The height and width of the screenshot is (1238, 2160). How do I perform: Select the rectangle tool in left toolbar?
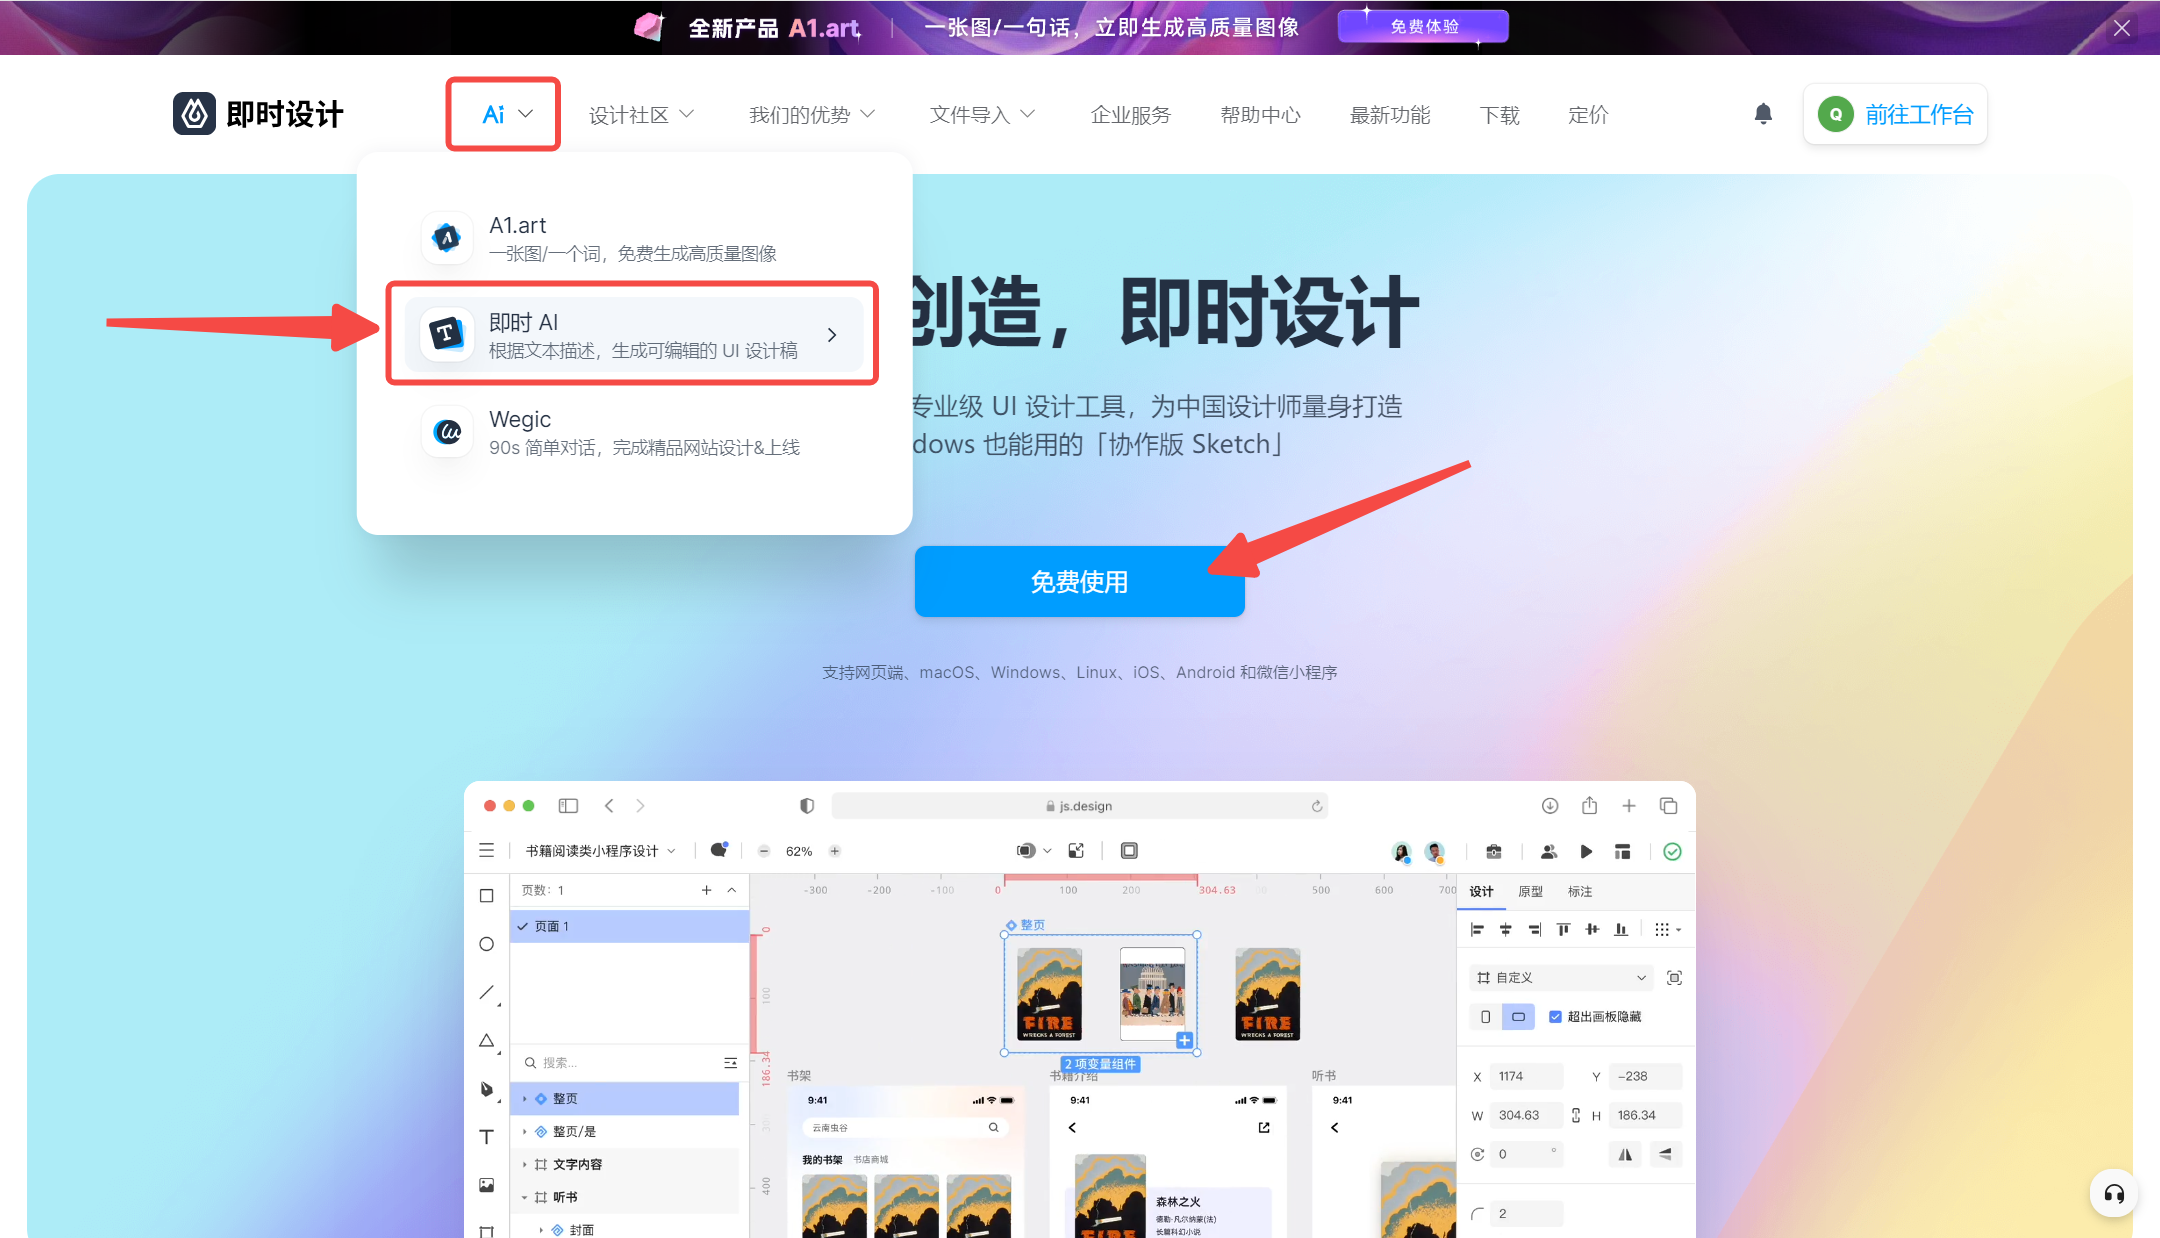[487, 896]
